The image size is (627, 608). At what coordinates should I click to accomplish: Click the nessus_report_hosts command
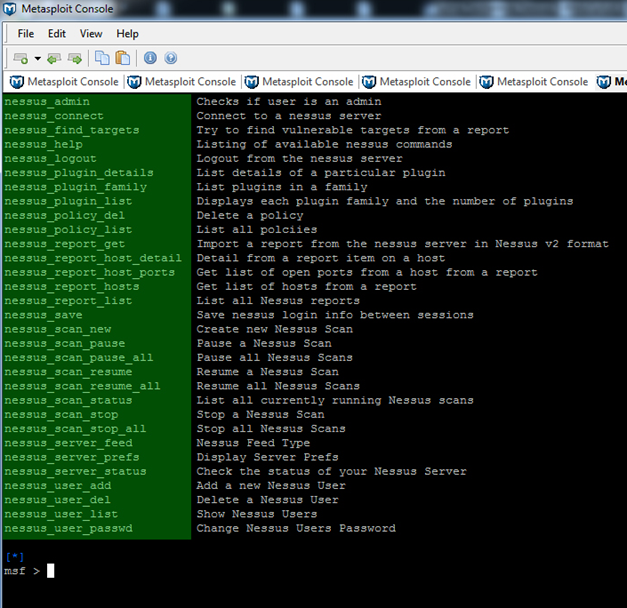point(72,286)
